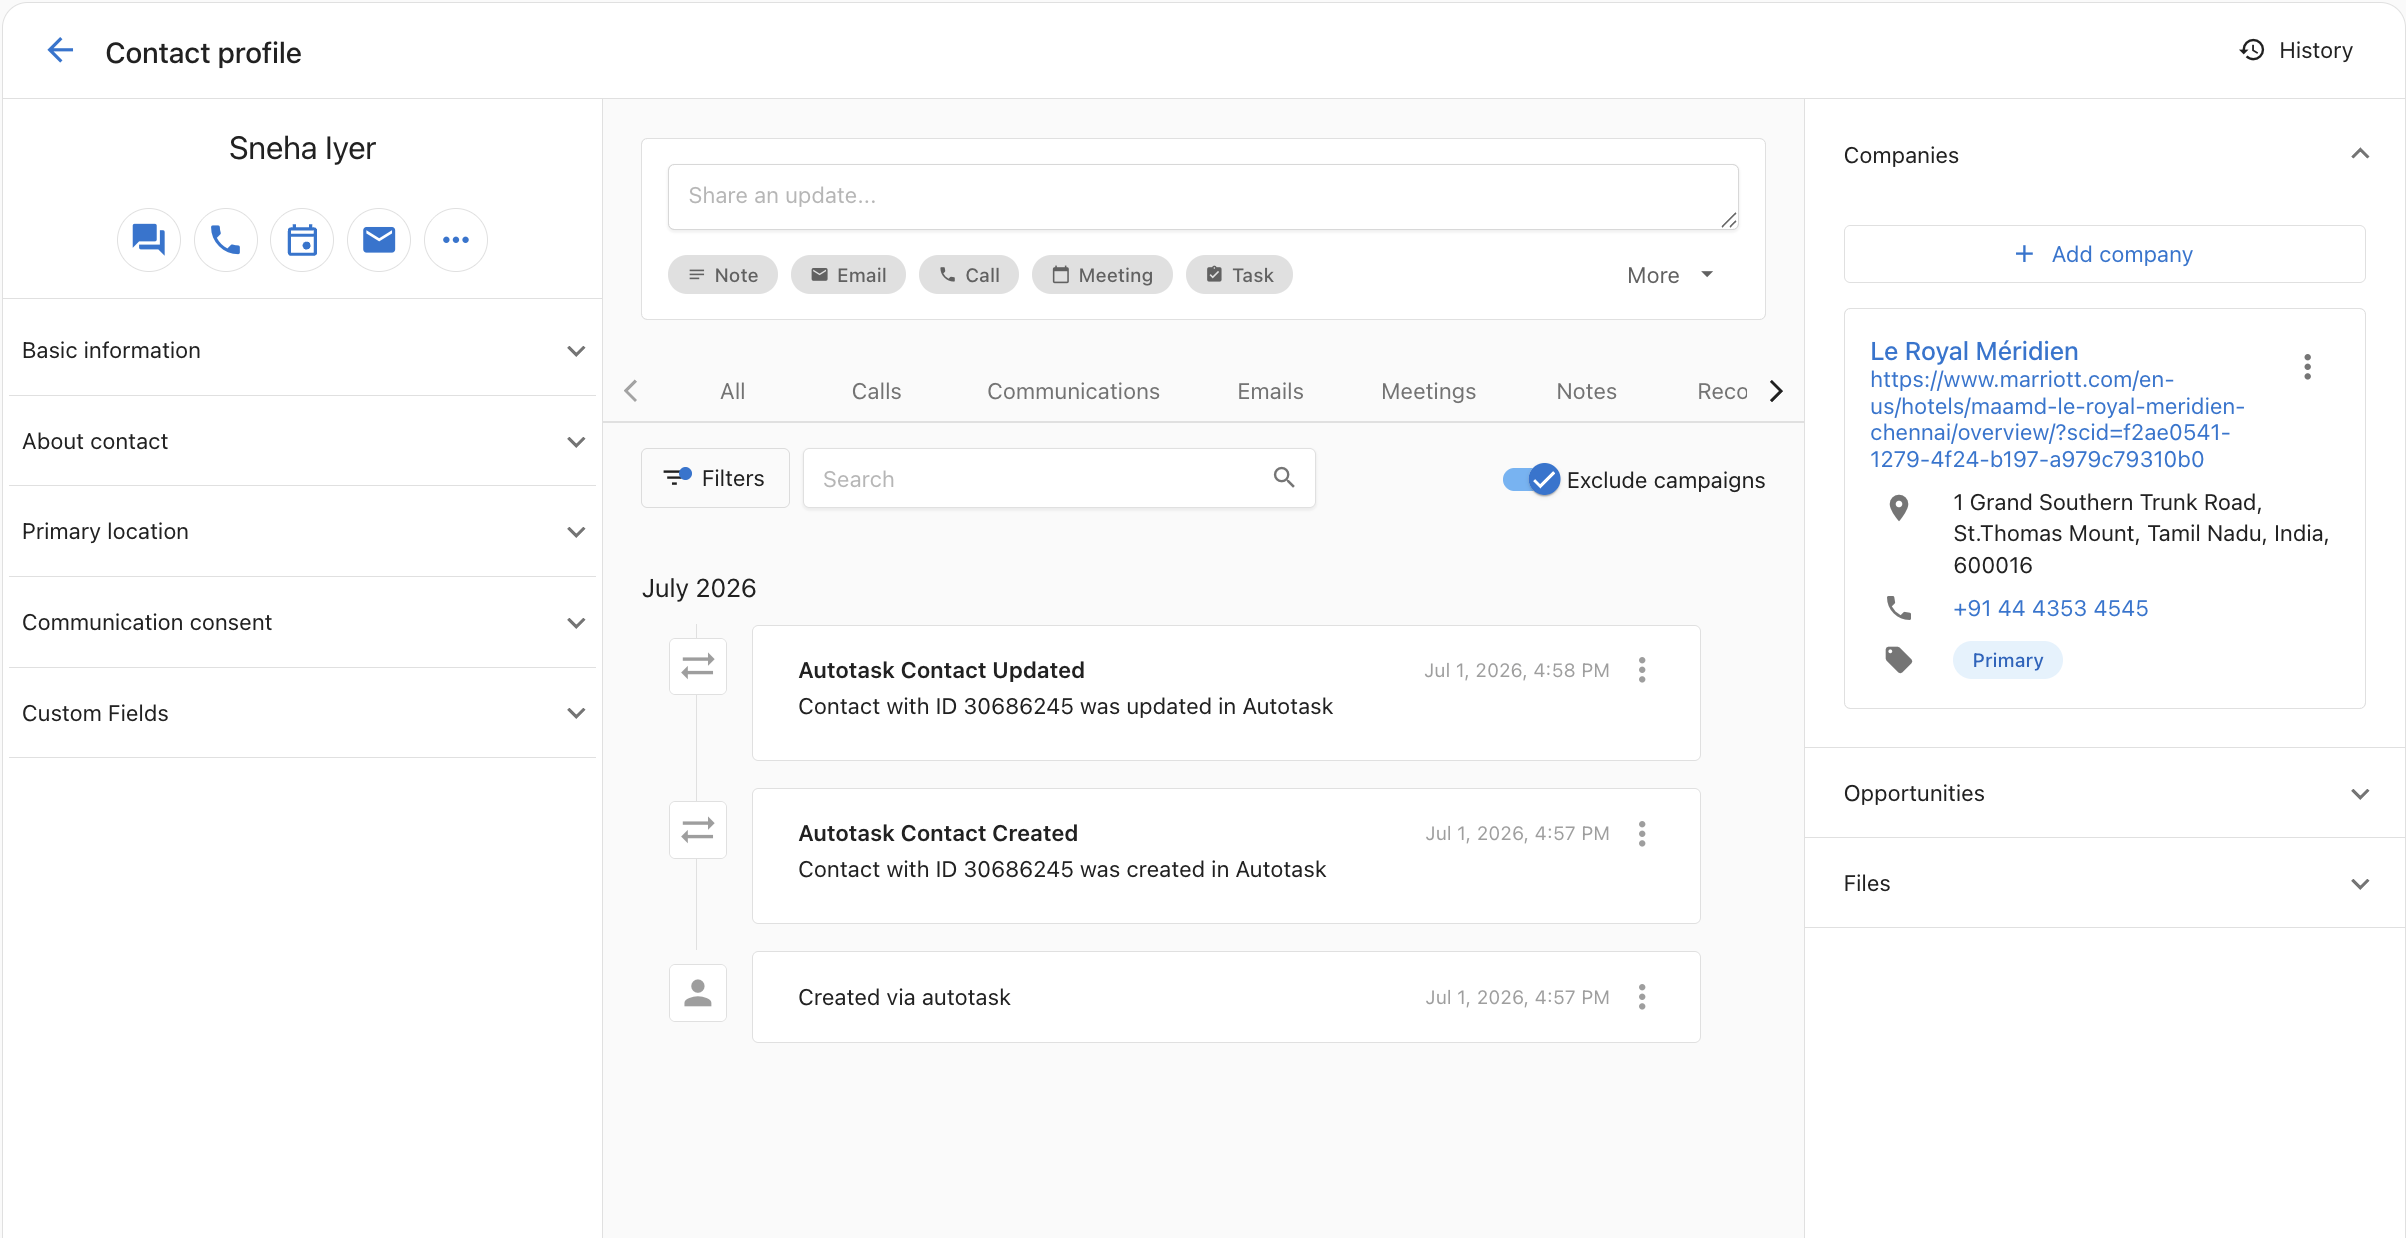Screen dimensions: 2406x1238
Task: Switch to the Notes tab
Action: (1586, 391)
